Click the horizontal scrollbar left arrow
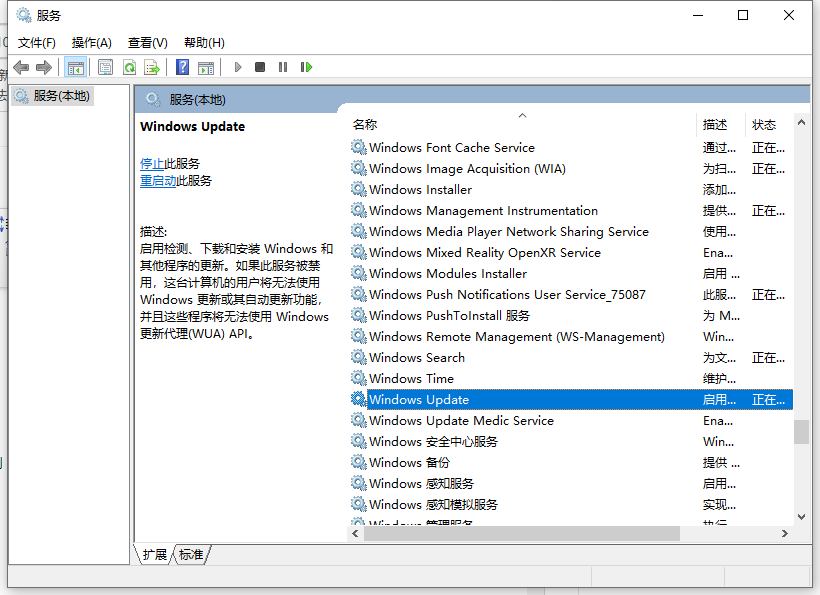 pyautogui.click(x=356, y=533)
